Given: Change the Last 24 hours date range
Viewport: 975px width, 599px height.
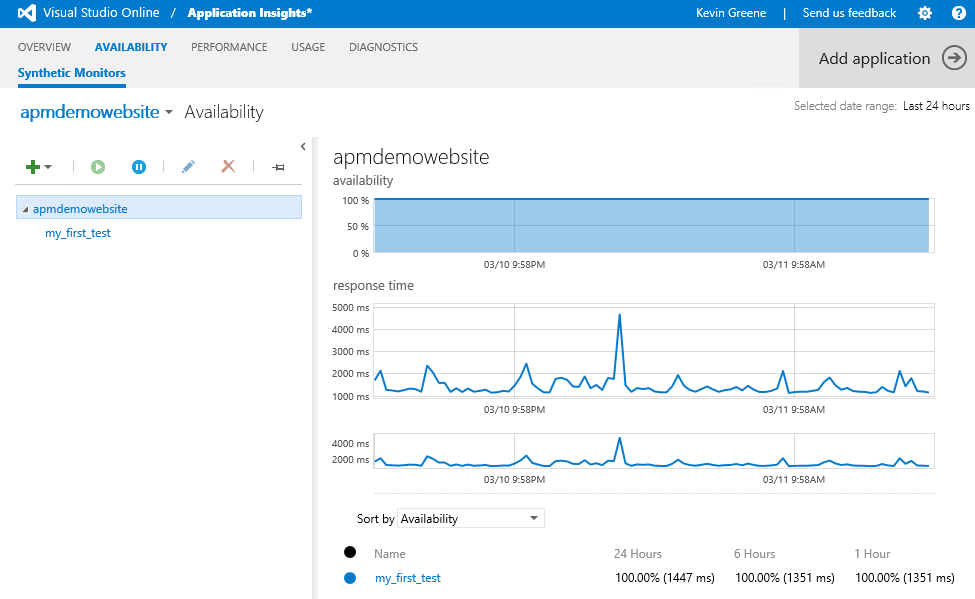Looking at the screenshot, I should [935, 105].
